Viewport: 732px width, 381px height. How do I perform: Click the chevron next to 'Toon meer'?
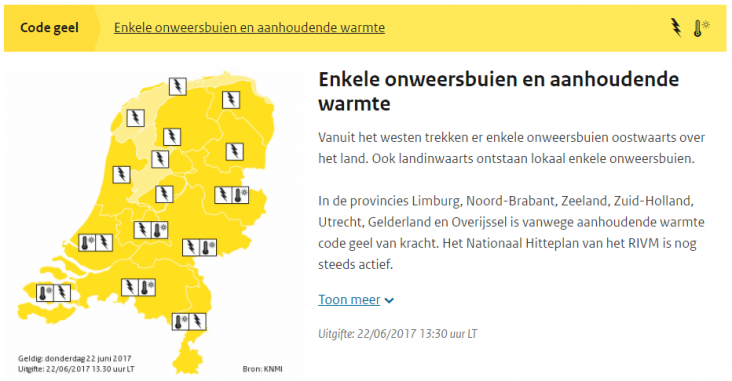(389, 301)
